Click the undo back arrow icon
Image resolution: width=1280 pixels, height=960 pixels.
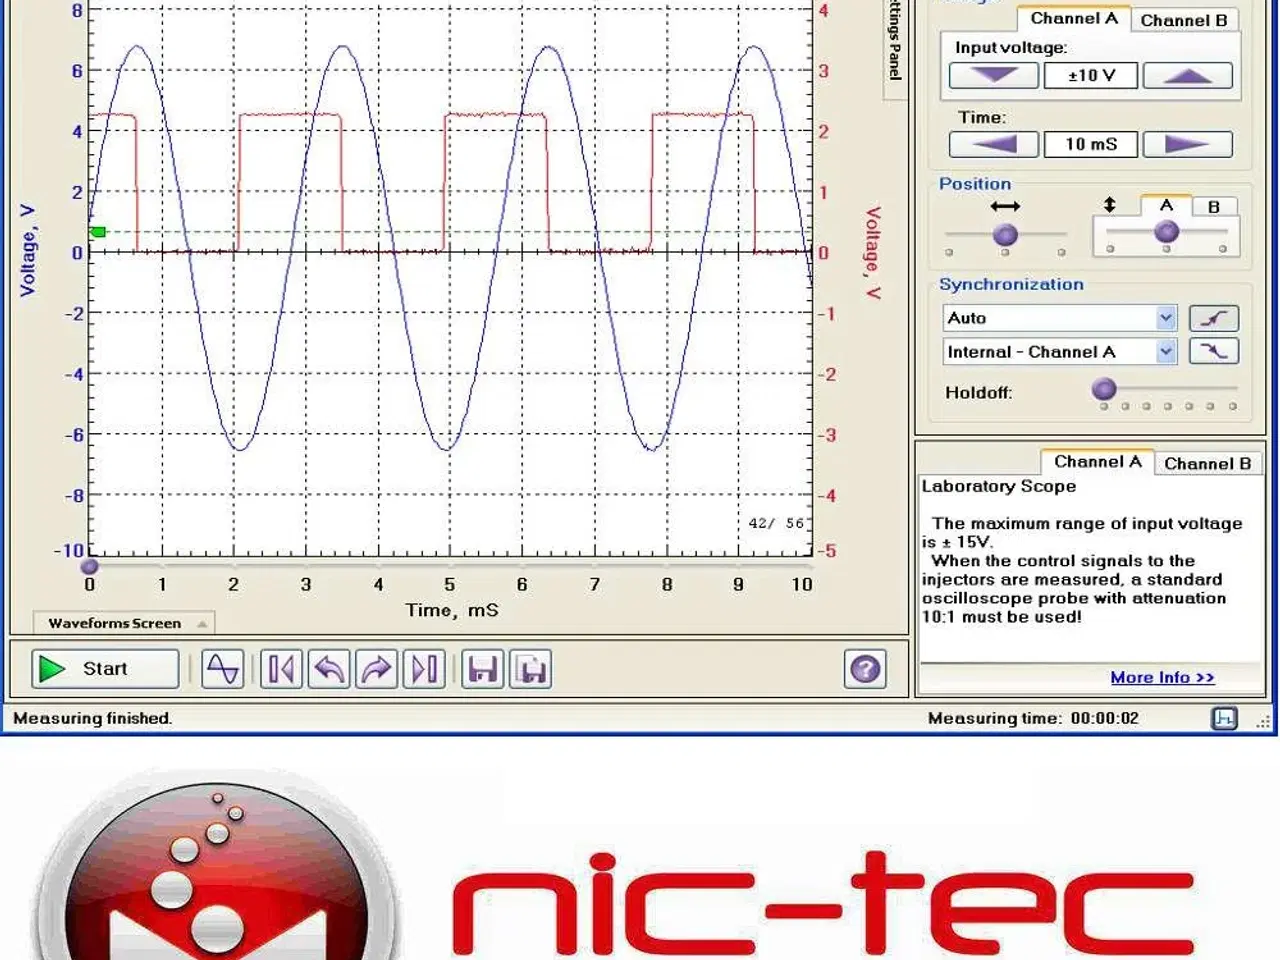[x=329, y=669]
